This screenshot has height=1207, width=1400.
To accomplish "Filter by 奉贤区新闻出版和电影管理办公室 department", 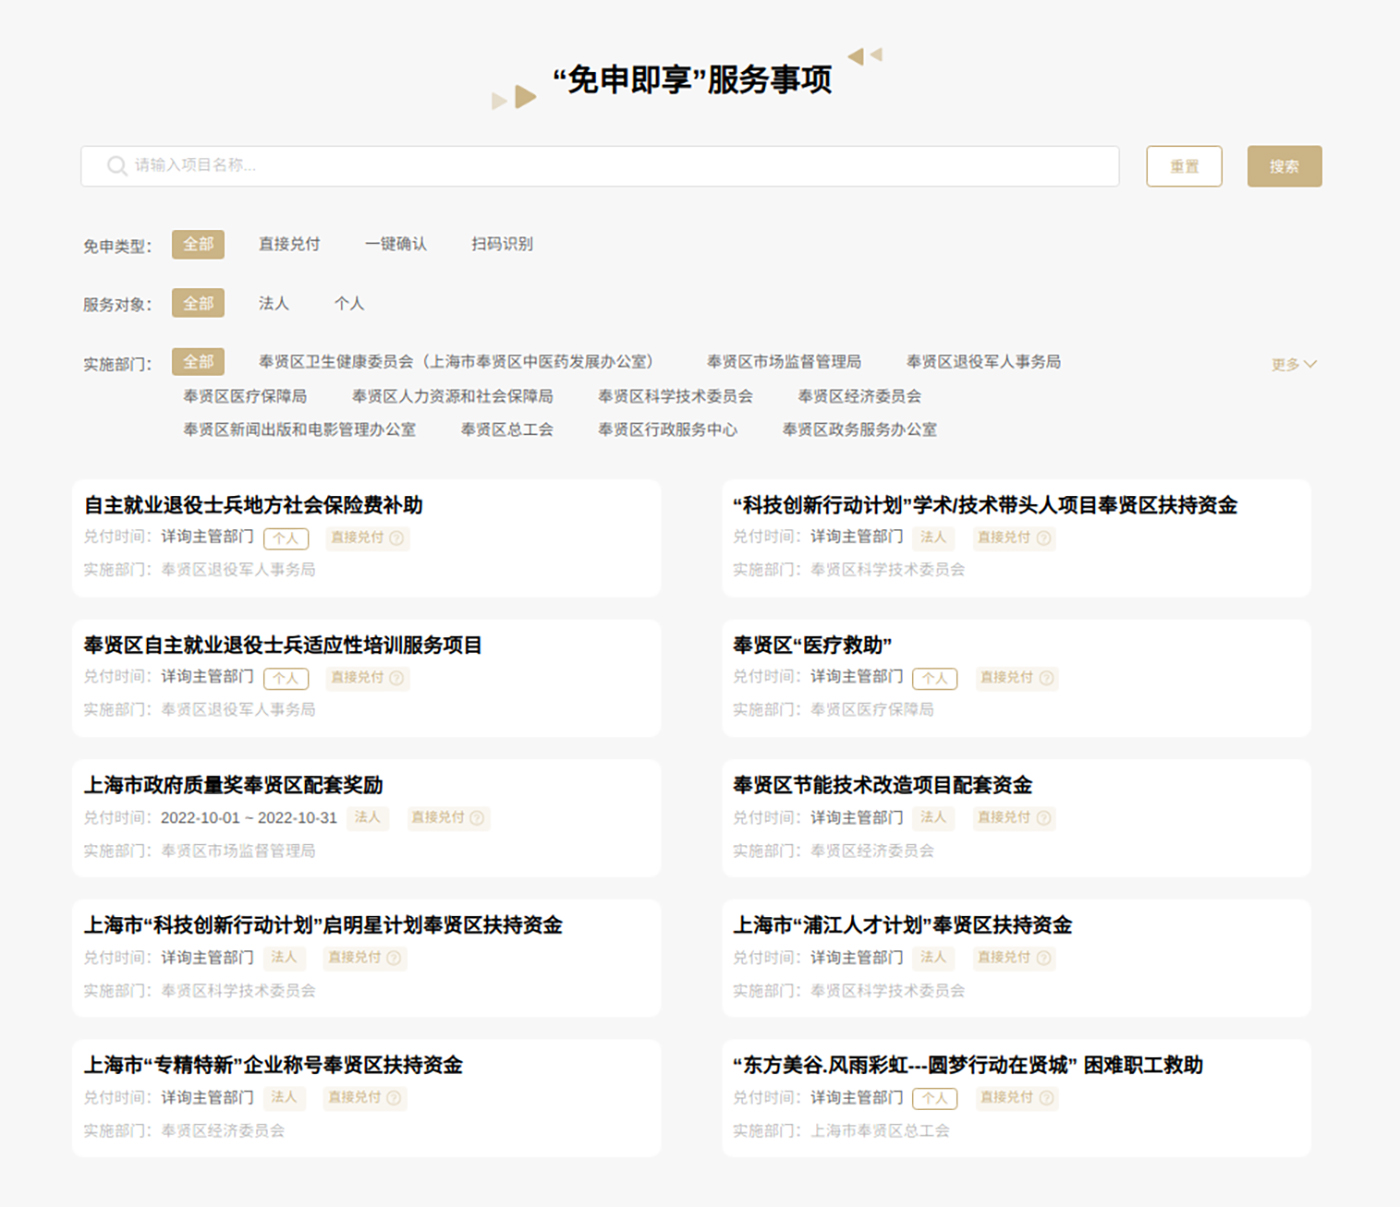I will [299, 430].
